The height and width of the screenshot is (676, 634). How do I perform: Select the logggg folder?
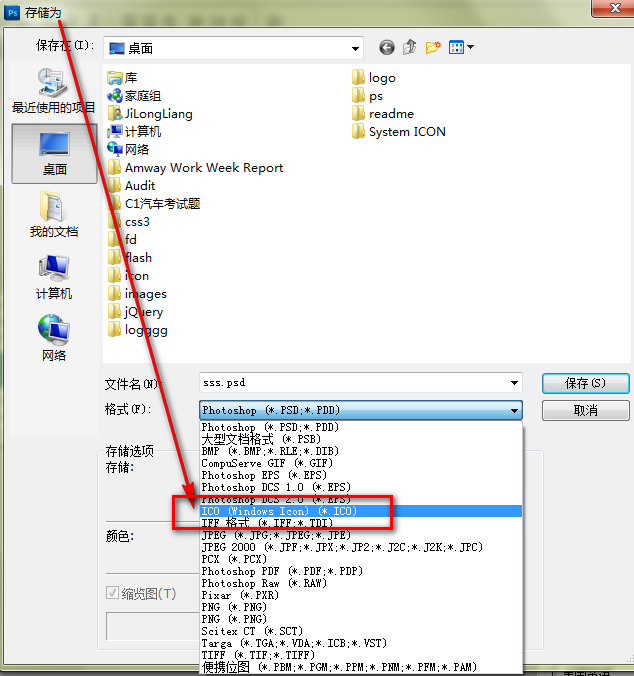click(x=137, y=330)
